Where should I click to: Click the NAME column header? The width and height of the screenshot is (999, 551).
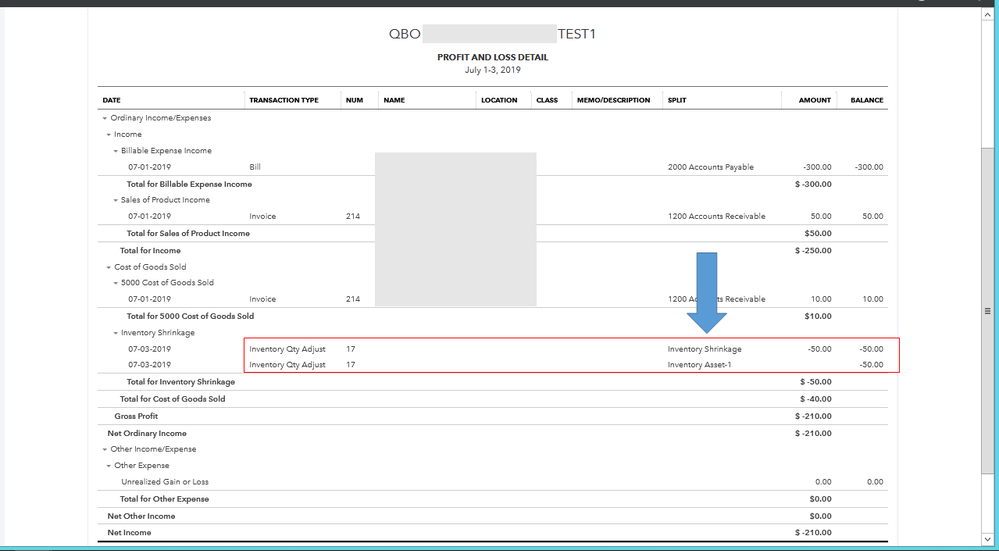pos(394,101)
